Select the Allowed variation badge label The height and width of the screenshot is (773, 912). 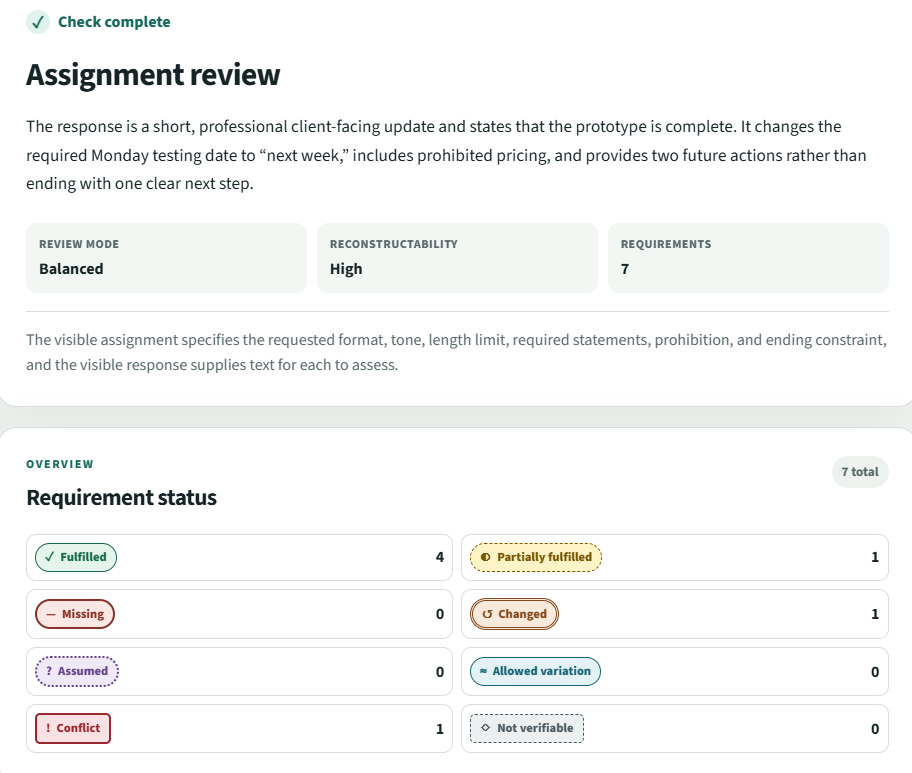(542, 671)
